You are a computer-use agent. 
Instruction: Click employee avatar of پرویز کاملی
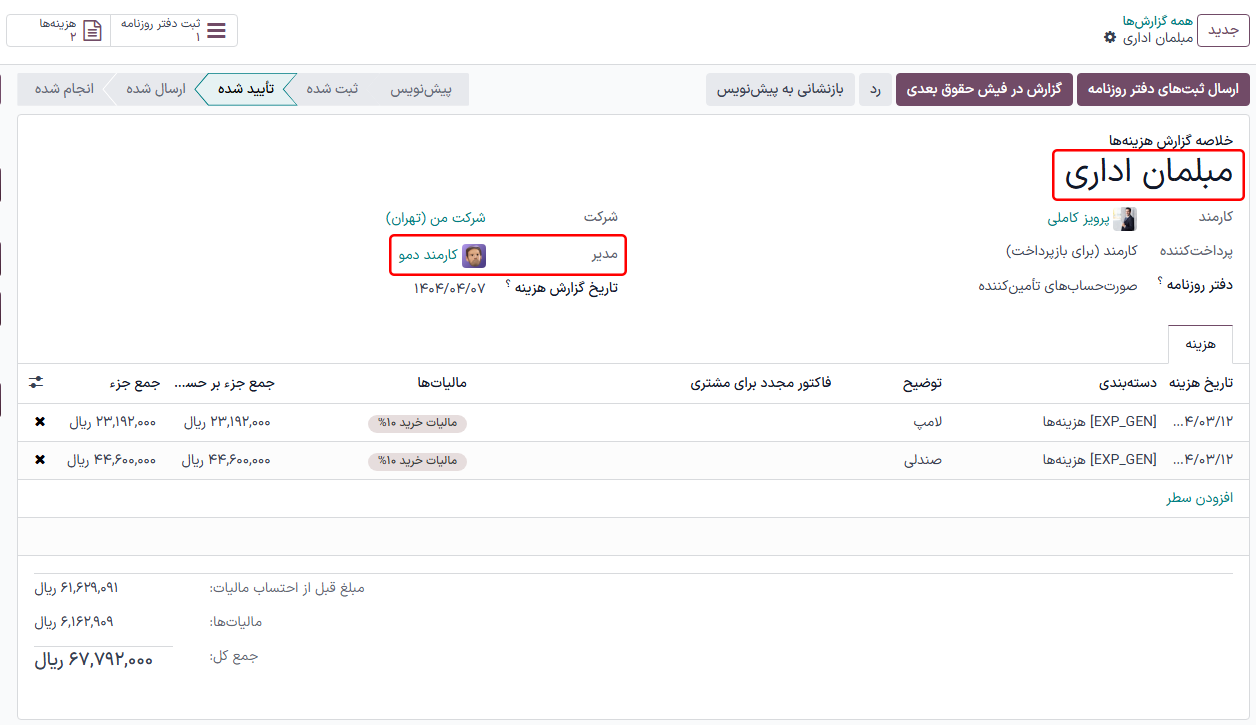(x=1125, y=218)
